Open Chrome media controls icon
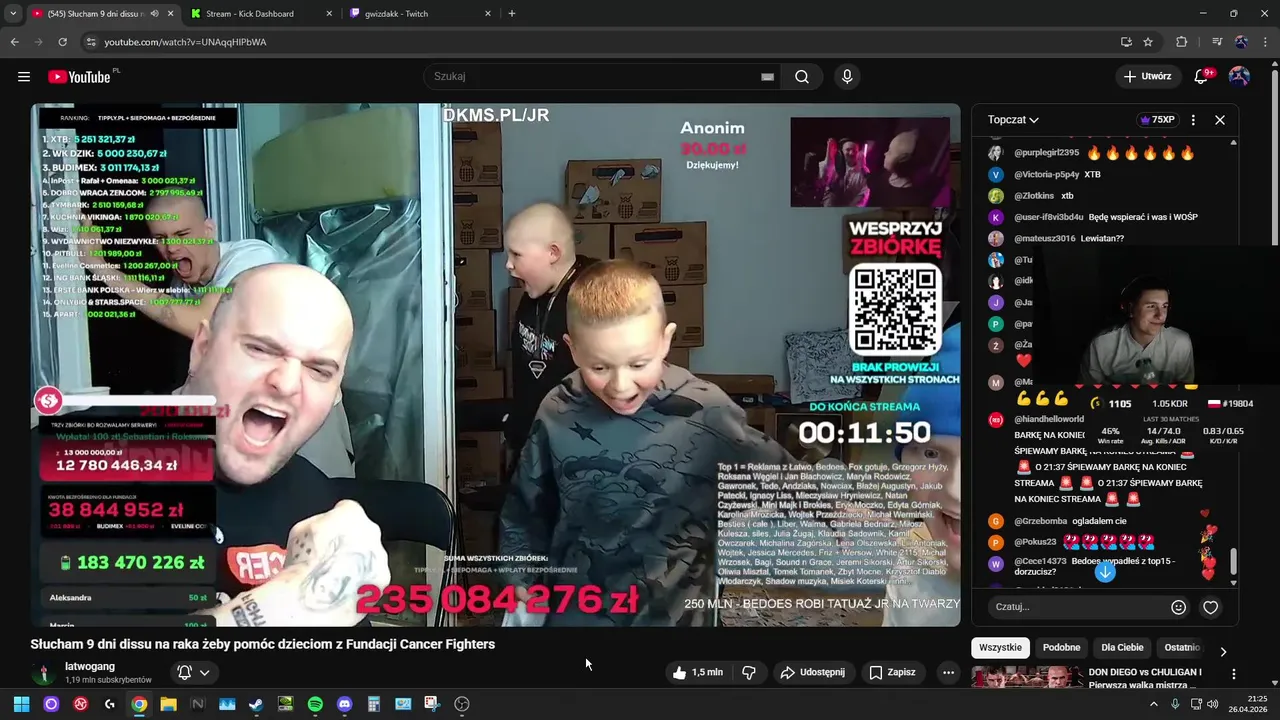Screen dimensions: 1280x720 1217,42
